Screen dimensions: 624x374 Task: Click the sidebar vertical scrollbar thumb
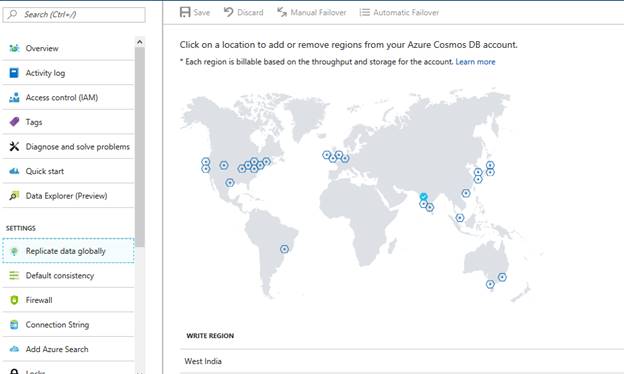(x=140, y=146)
